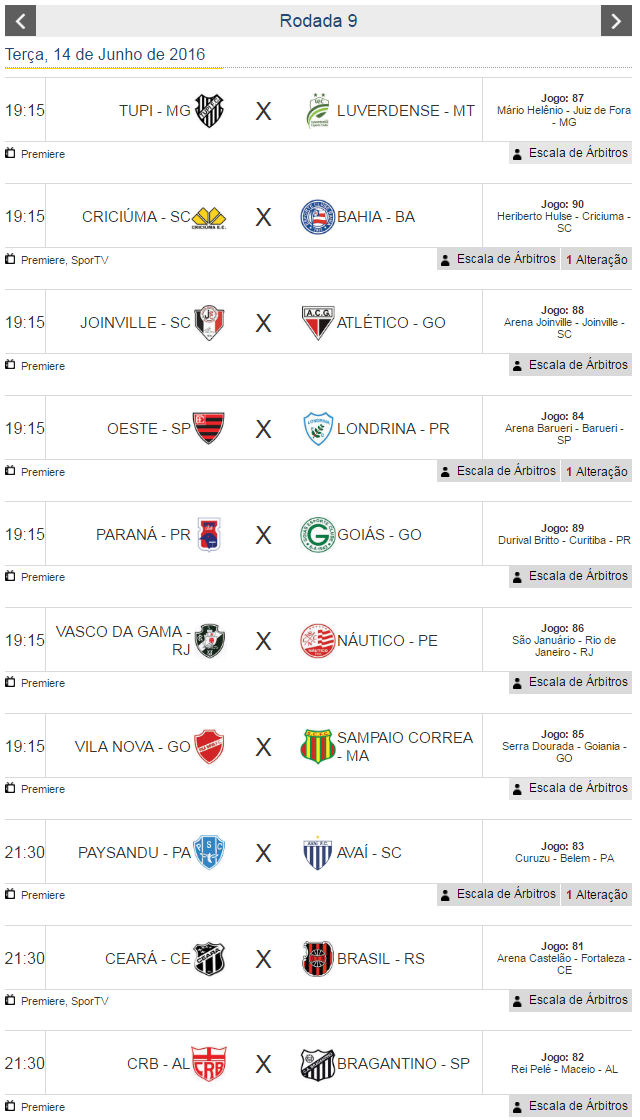
Task: Click the Atlético - GO team crest
Action: (317, 322)
